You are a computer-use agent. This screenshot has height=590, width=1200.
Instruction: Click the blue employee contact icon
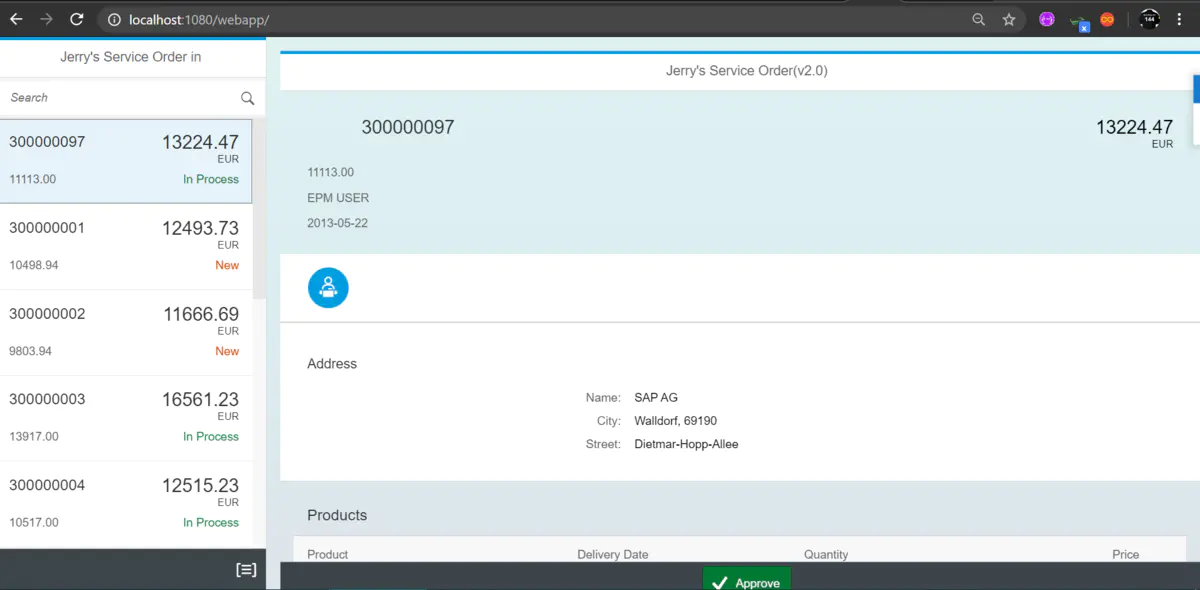tap(328, 287)
